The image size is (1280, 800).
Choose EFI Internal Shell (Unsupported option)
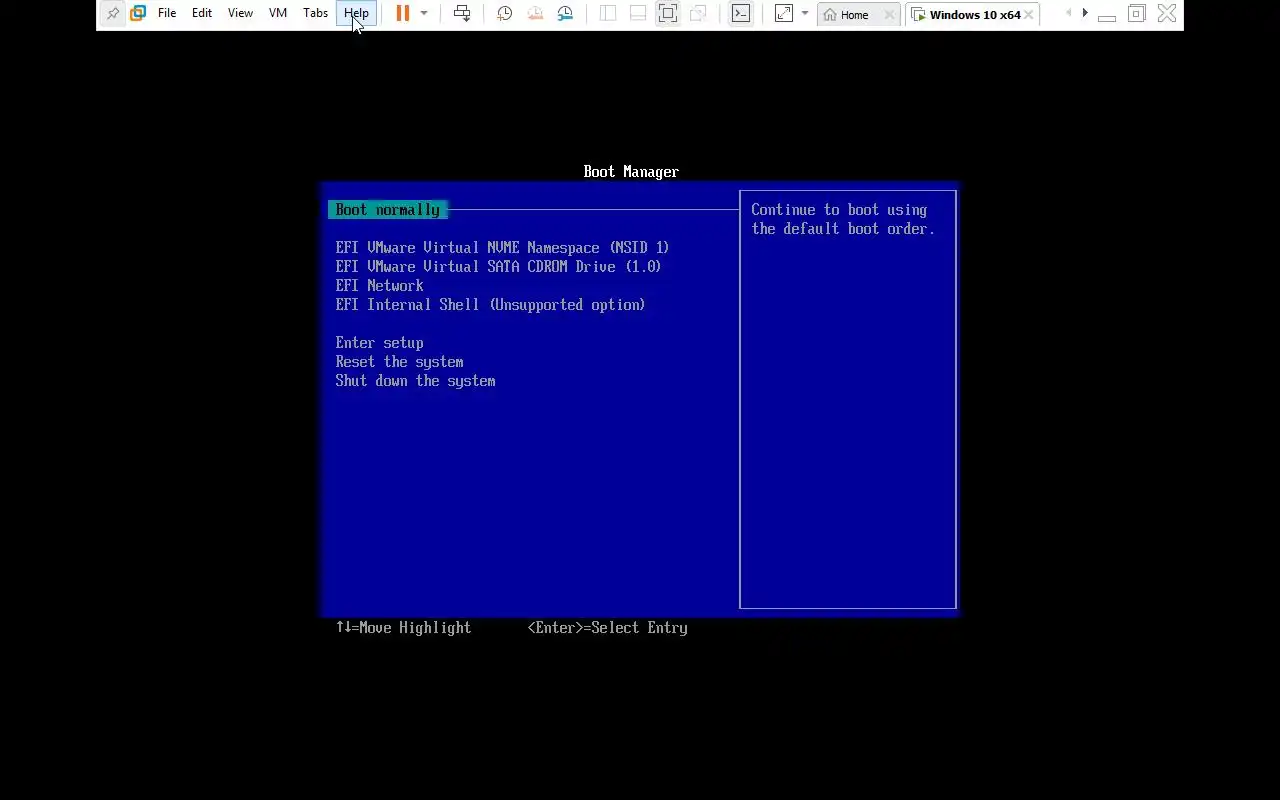[490, 305]
